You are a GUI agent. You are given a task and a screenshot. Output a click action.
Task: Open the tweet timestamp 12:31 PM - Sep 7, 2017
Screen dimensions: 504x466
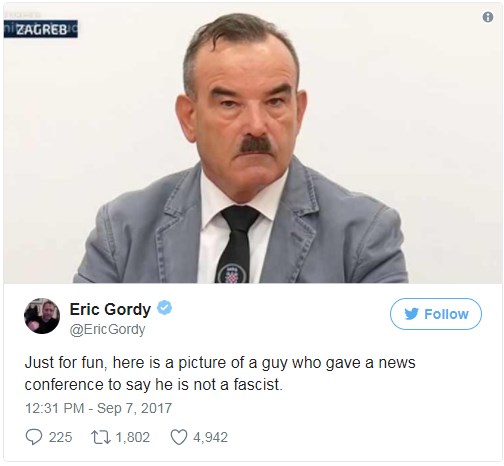[x=98, y=408]
